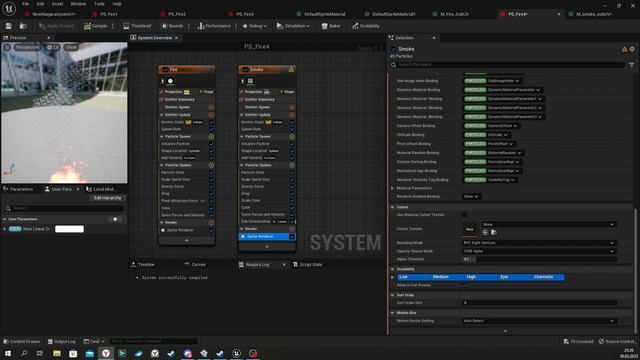The image size is (640, 360).
Task: Open the Motion Vector Setting dropdown
Action: pos(539,321)
